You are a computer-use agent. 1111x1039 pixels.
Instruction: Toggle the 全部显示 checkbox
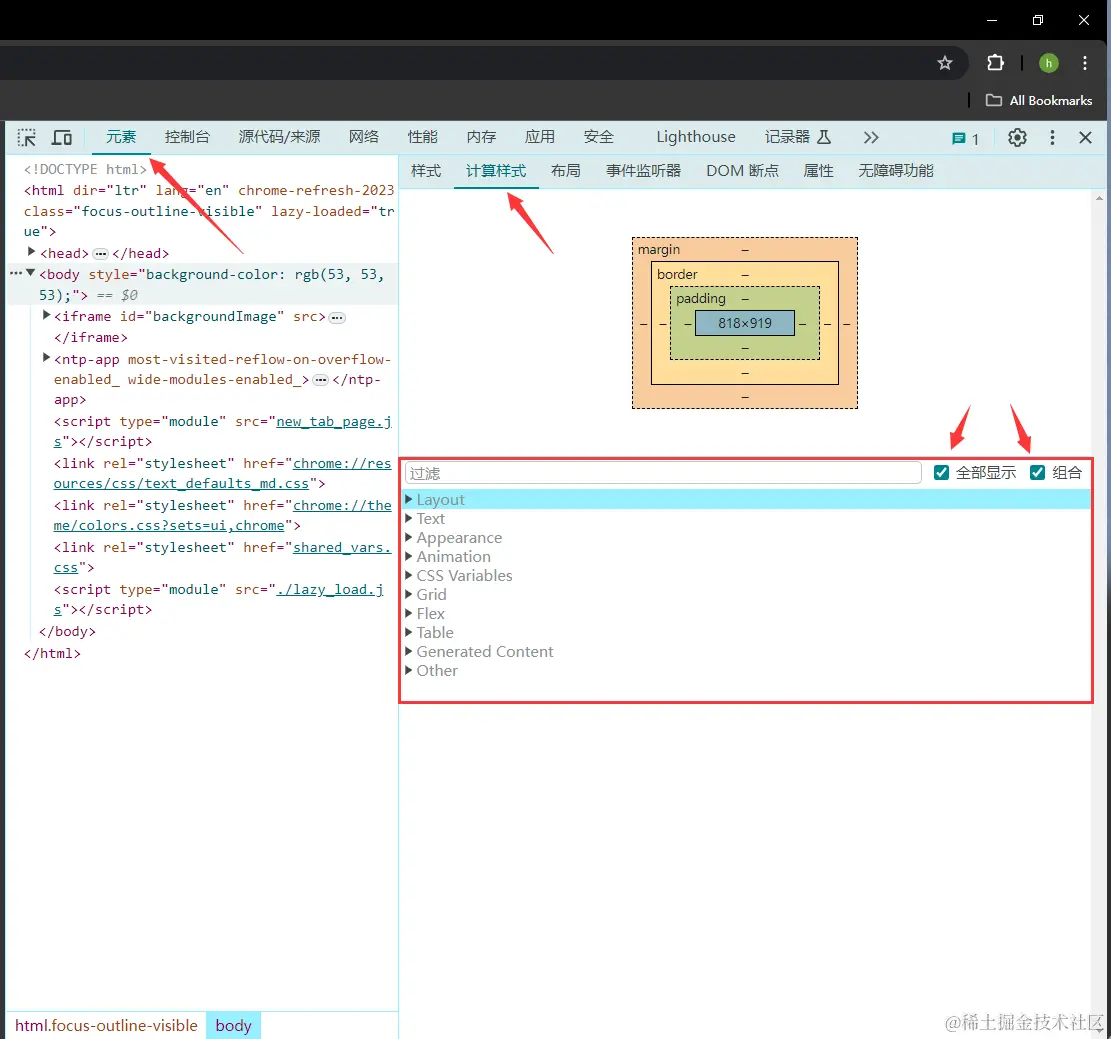tap(941, 473)
